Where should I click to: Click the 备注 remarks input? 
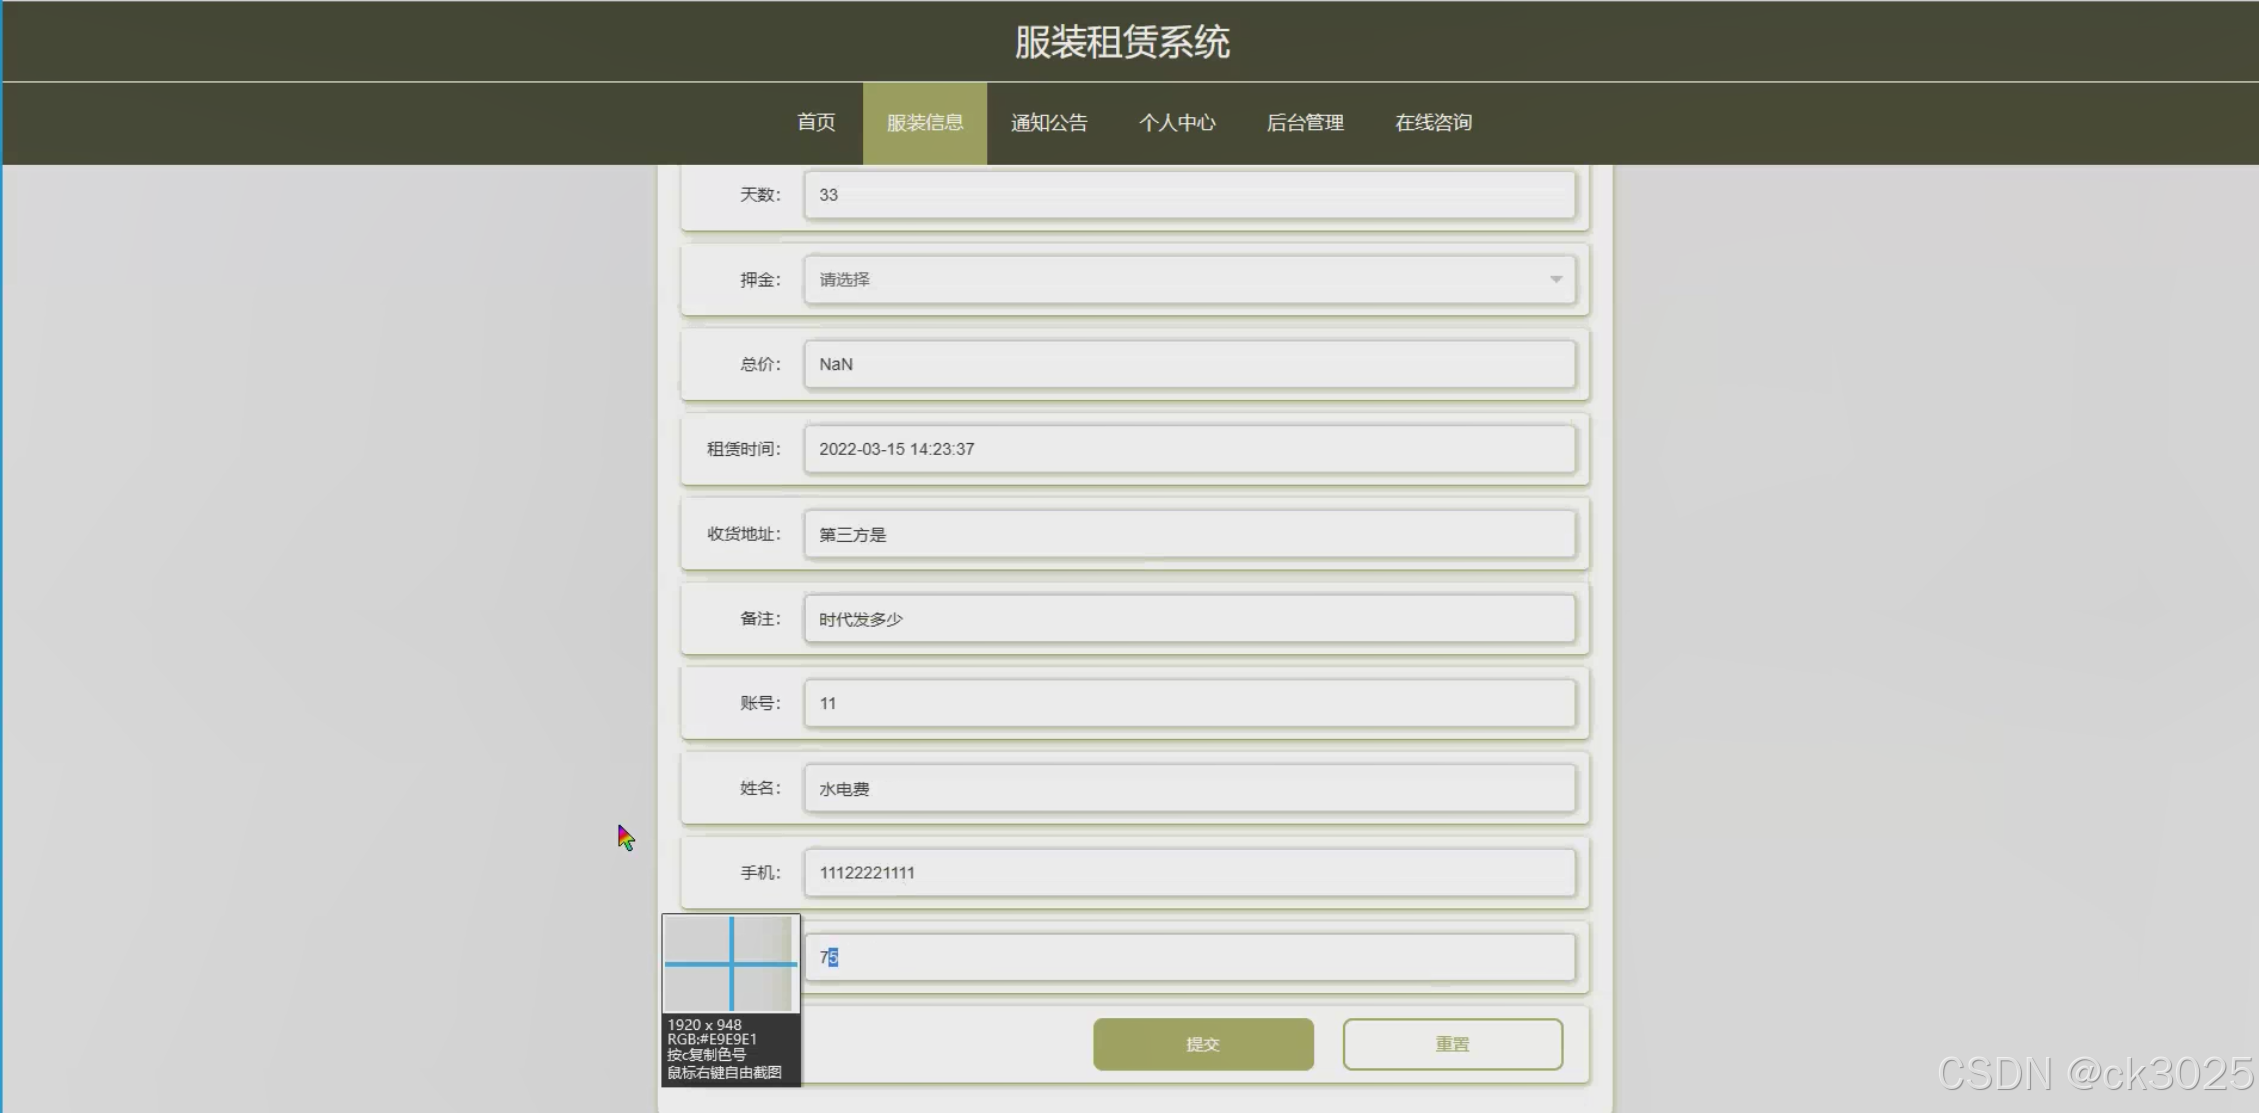pos(1189,619)
